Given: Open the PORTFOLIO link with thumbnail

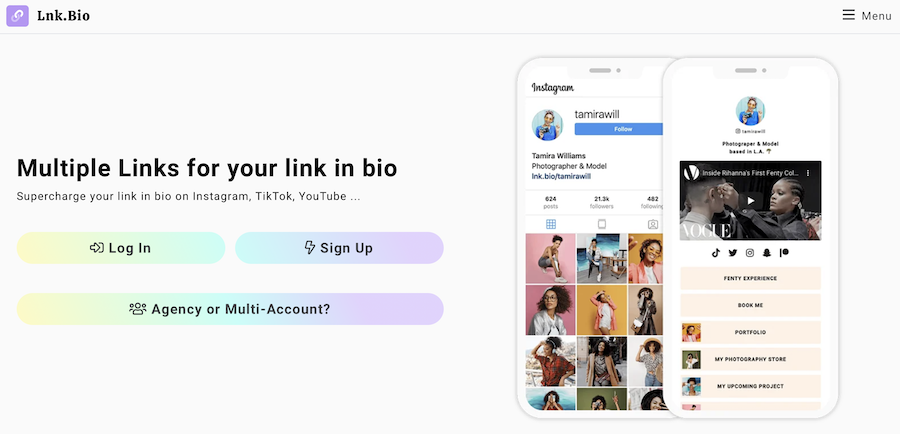Looking at the screenshot, I should pos(750,332).
